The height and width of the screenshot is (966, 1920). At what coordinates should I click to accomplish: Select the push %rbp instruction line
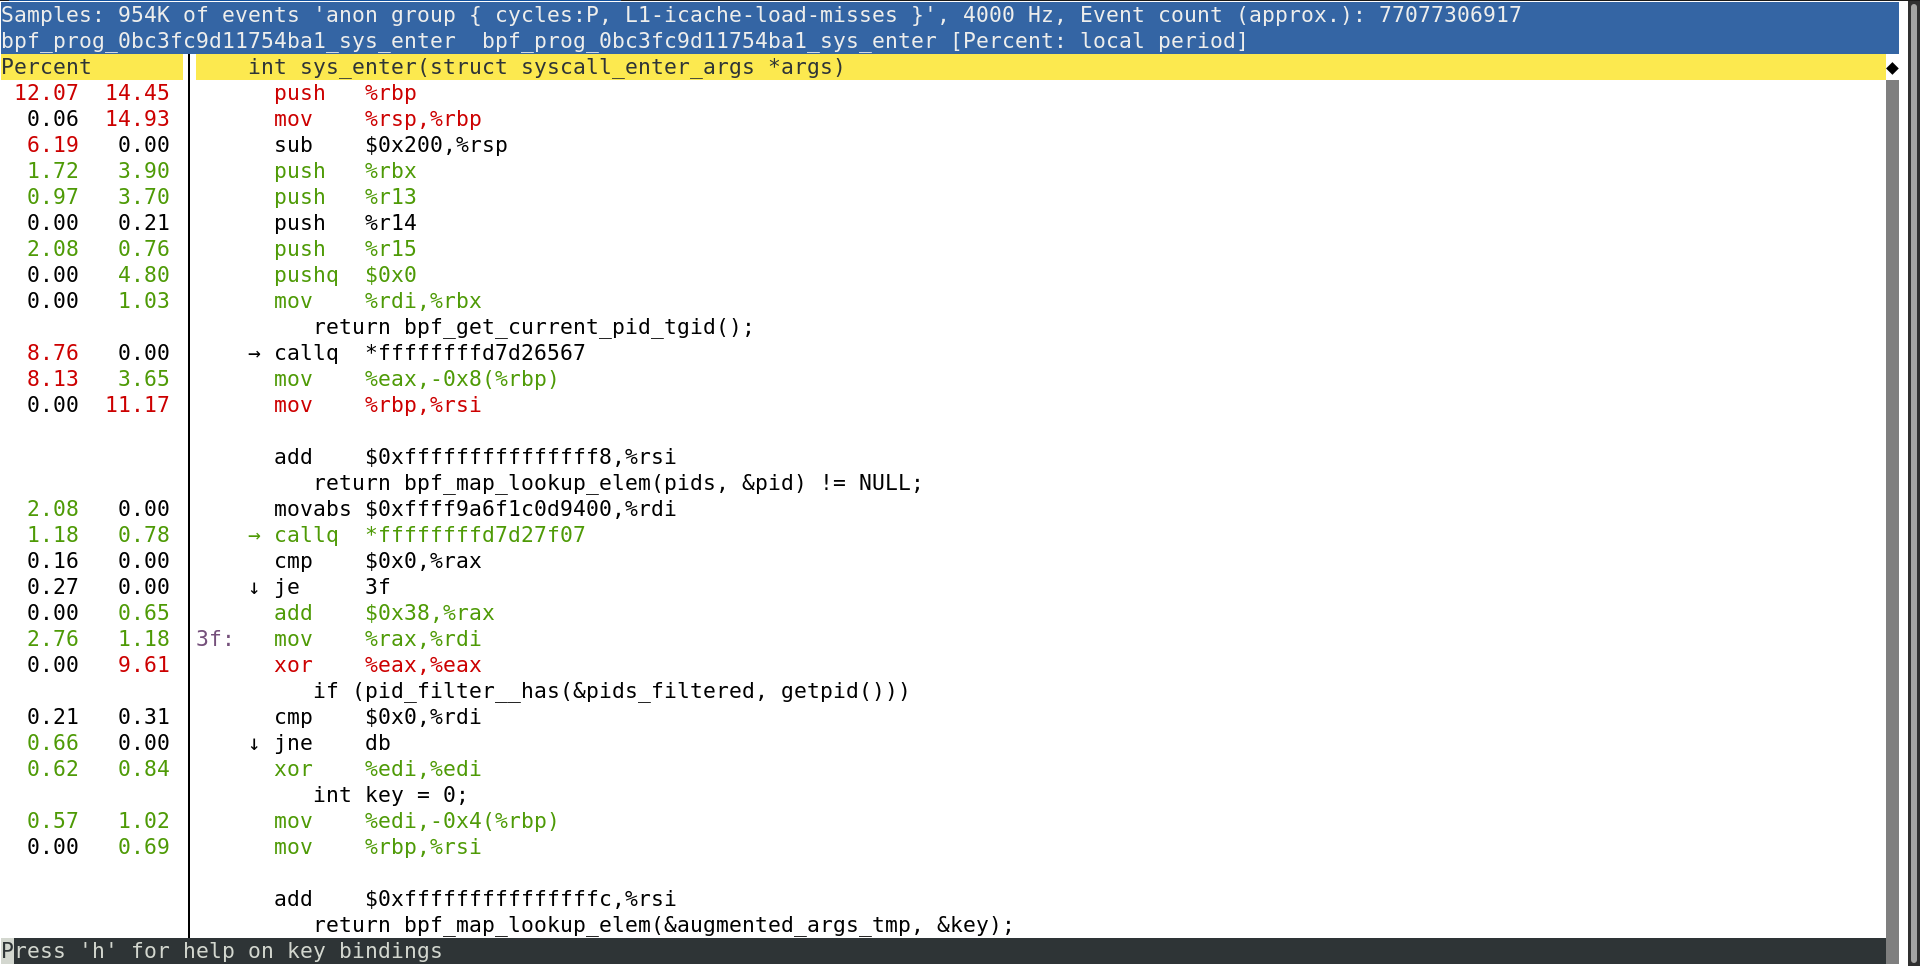tap(345, 93)
